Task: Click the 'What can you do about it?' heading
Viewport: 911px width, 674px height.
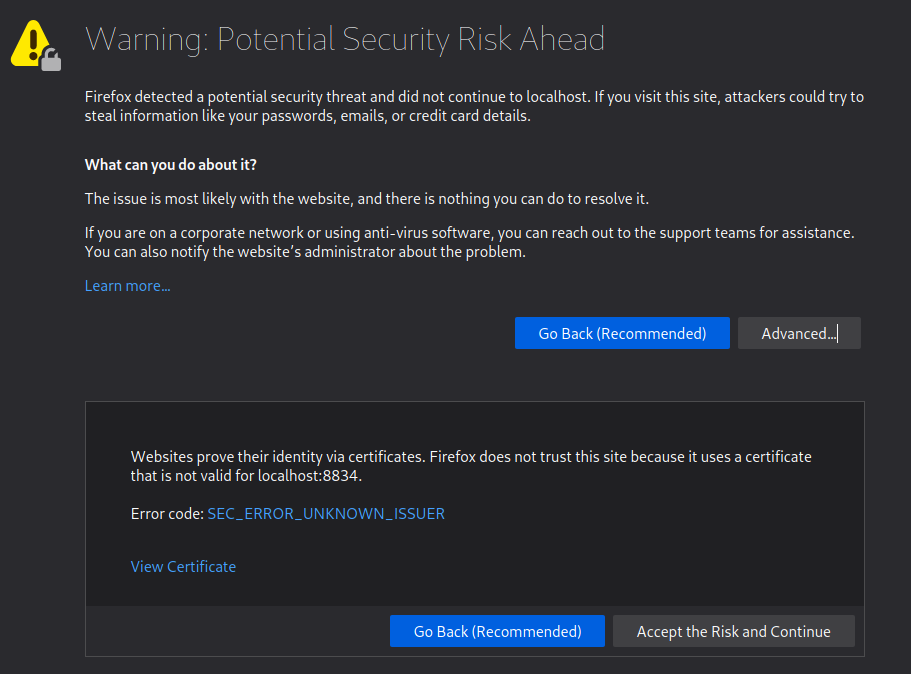Action: [x=177, y=165]
